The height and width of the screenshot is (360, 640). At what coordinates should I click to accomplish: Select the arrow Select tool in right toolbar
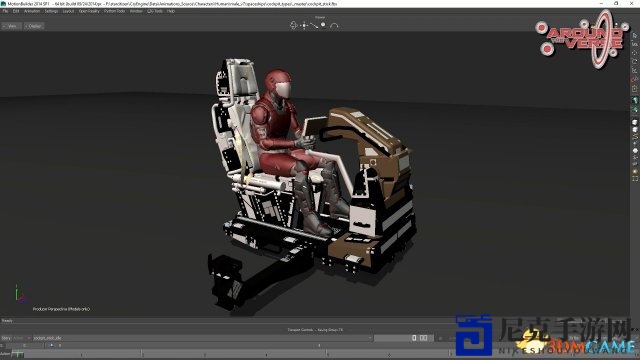coord(634,36)
